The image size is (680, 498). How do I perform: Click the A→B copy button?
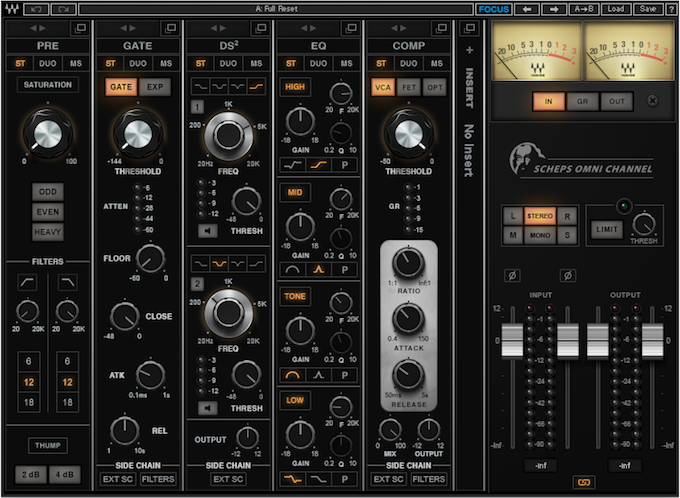click(x=584, y=9)
